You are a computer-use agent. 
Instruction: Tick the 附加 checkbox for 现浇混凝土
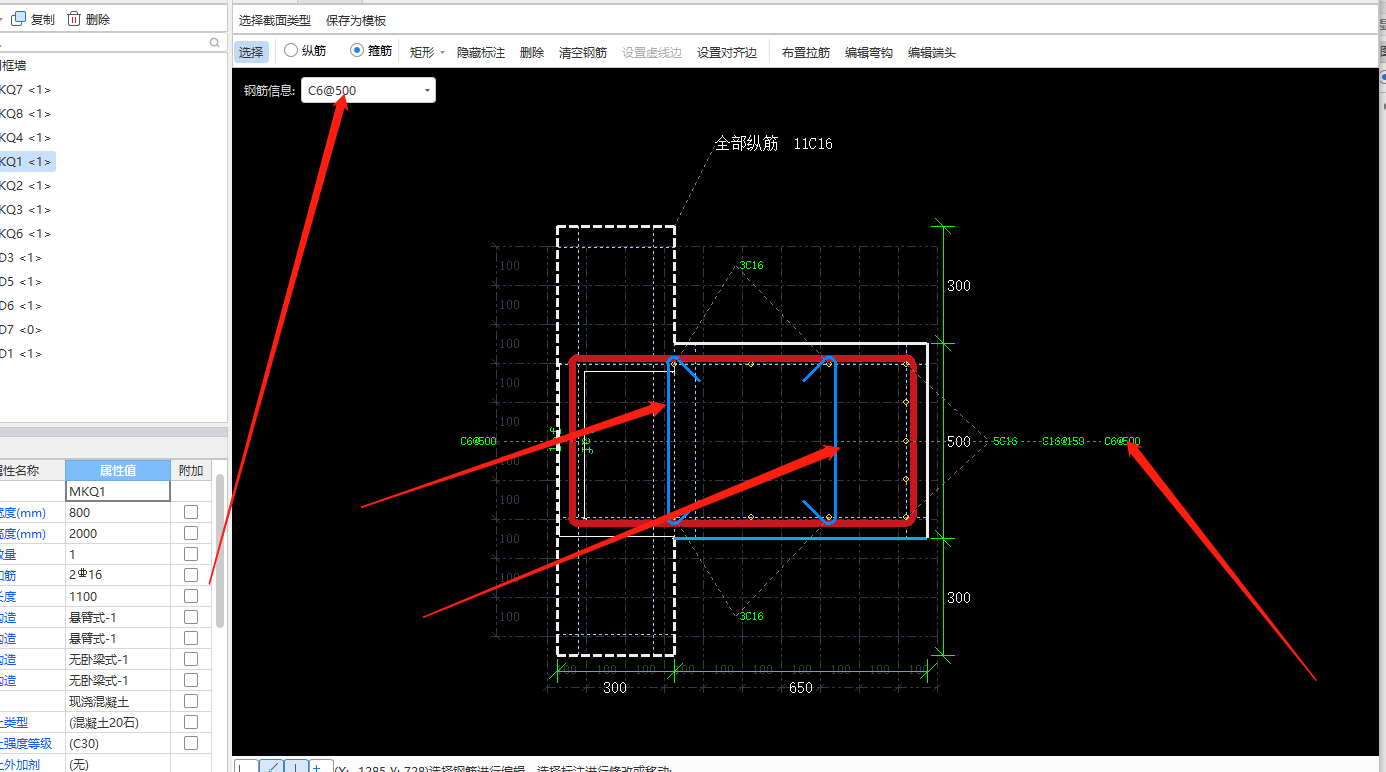191,701
